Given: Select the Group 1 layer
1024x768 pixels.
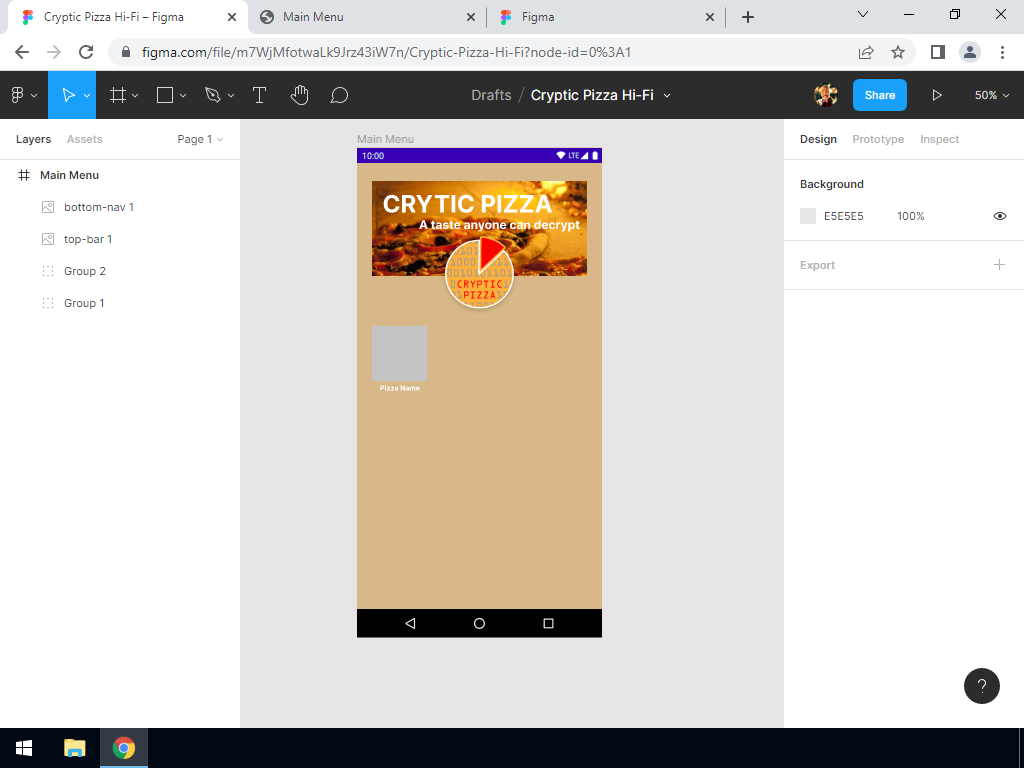Looking at the screenshot, I should (x=120, y=303).
